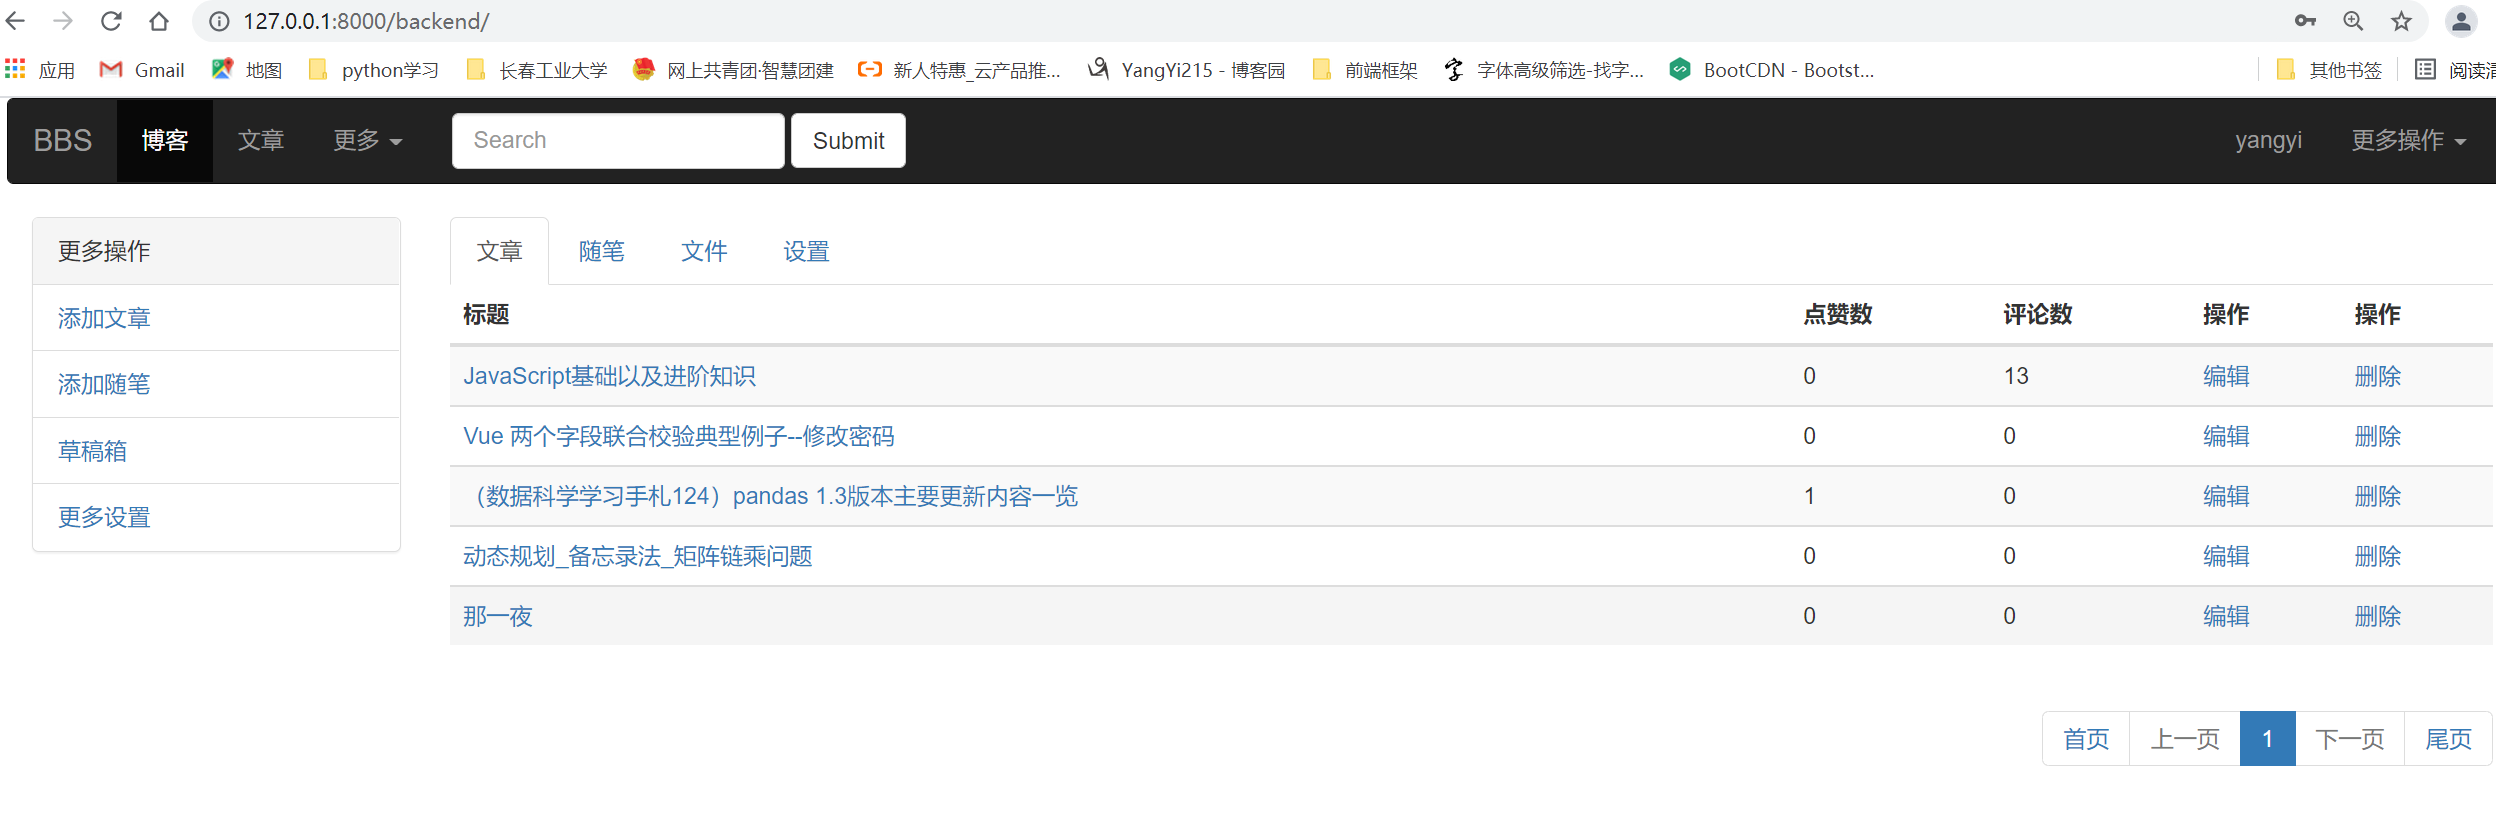Click 删除 for 那一夜 article
The image size is (2496, 820).
click(2378, 616)
